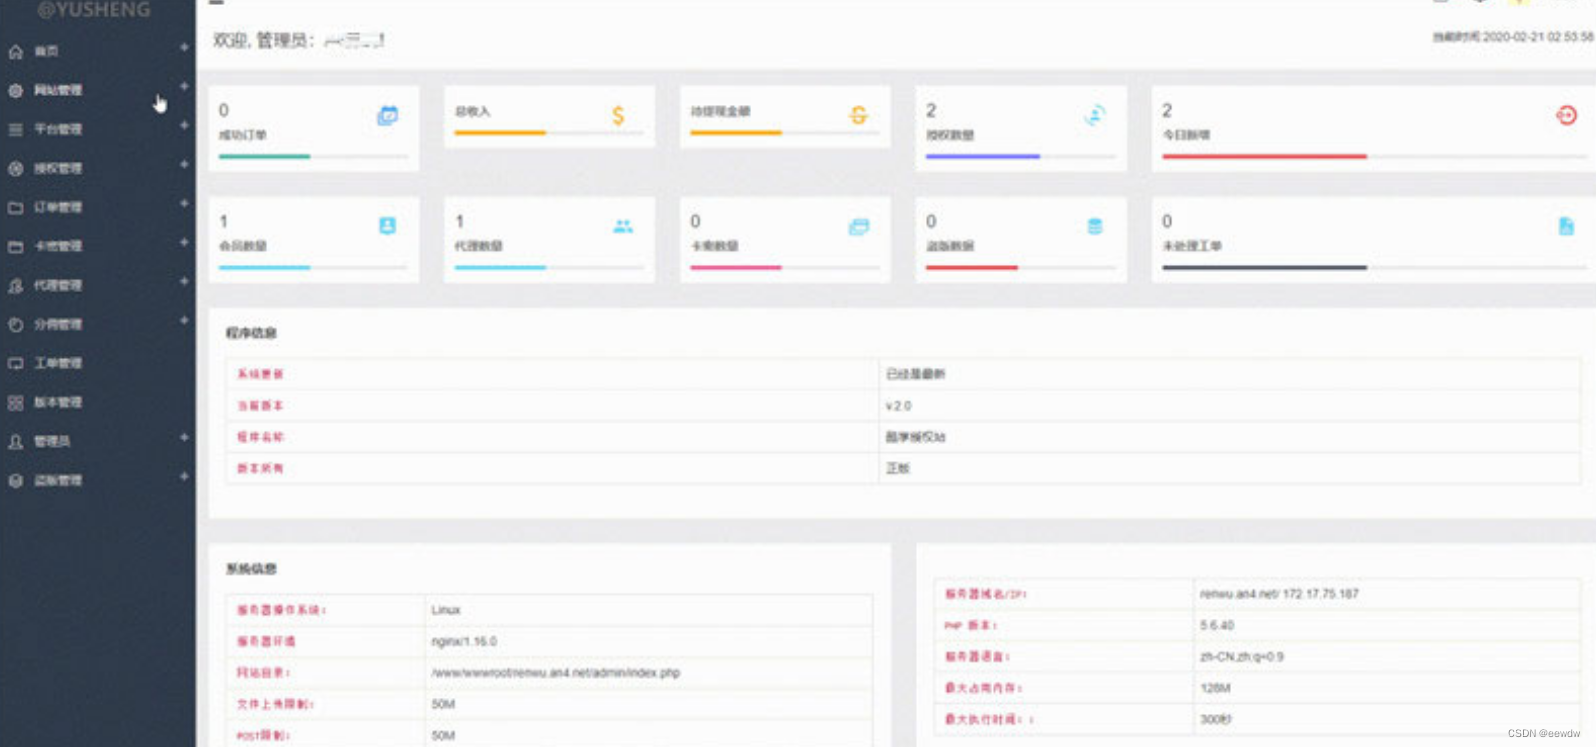Click the red circle icon on 今日新增 card
Image resolution: width=1596 pixels, height=747 pixels.
[1566, 116]
